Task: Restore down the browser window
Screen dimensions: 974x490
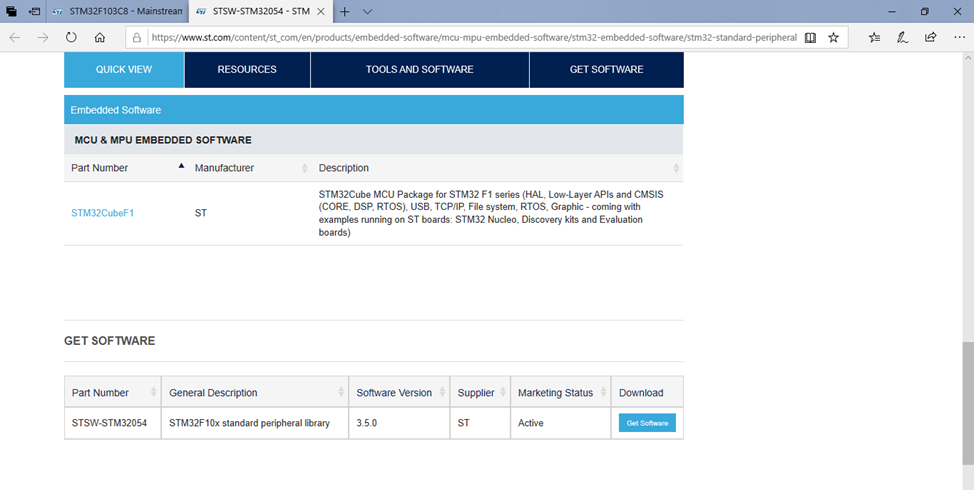Action: pyautogui.click(x=924, y=11)
